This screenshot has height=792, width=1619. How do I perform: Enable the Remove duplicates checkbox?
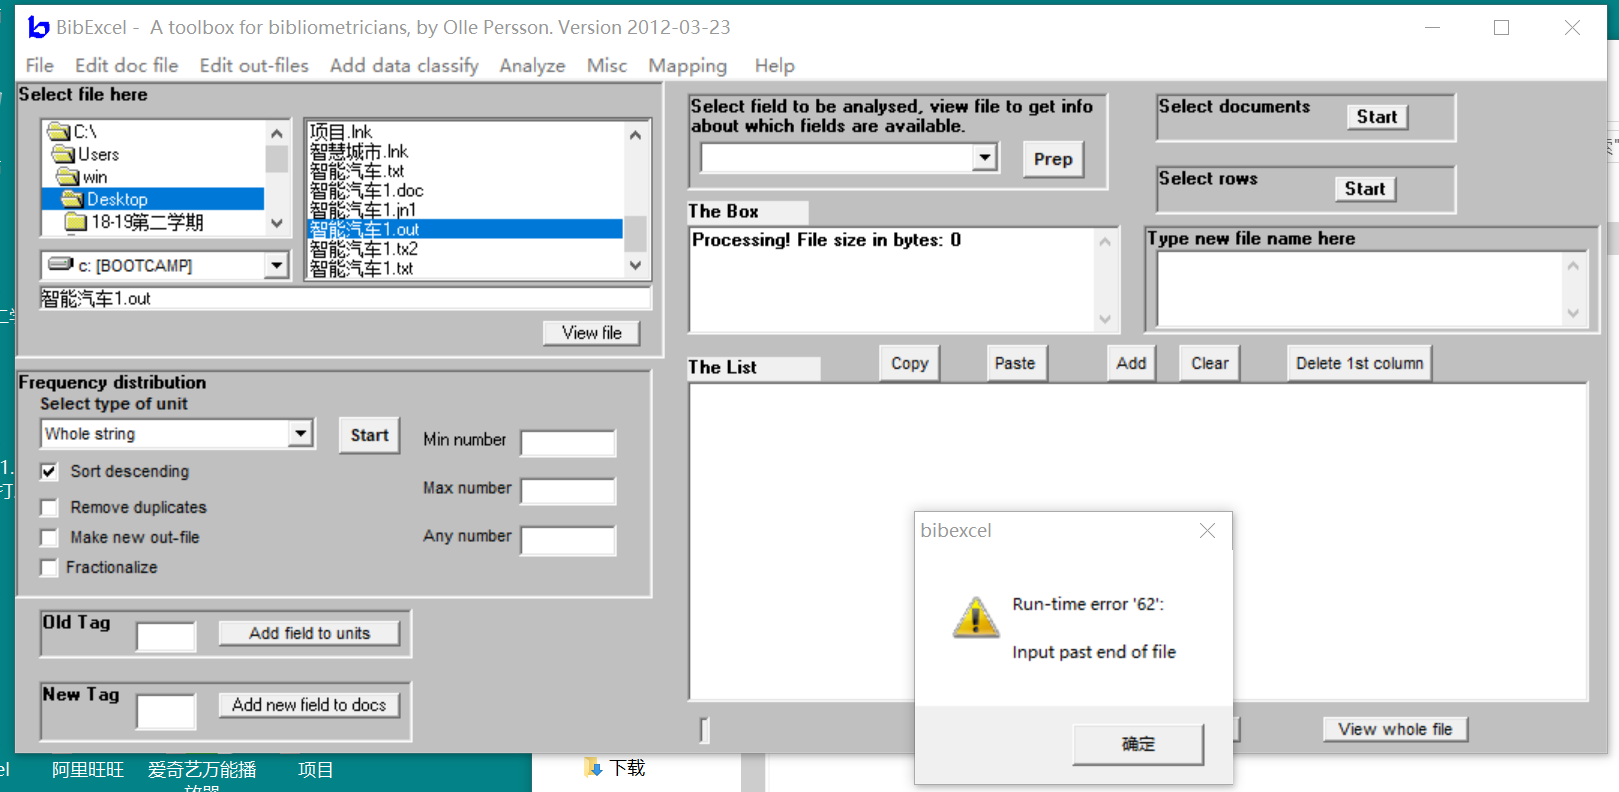click(49, 507)
